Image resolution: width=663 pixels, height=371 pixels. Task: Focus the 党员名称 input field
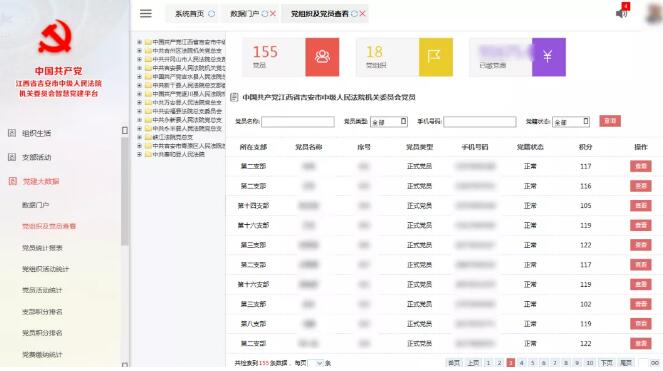click(x=298, y=122)
